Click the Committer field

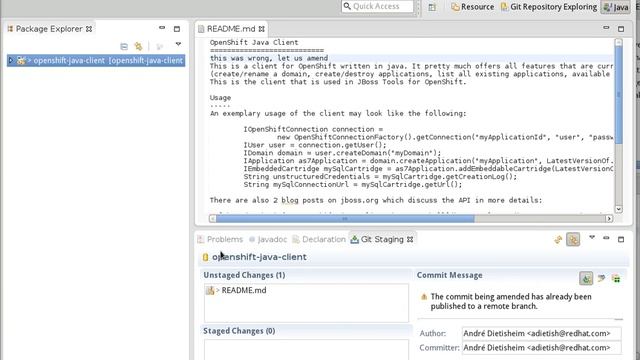pos(542,348)
